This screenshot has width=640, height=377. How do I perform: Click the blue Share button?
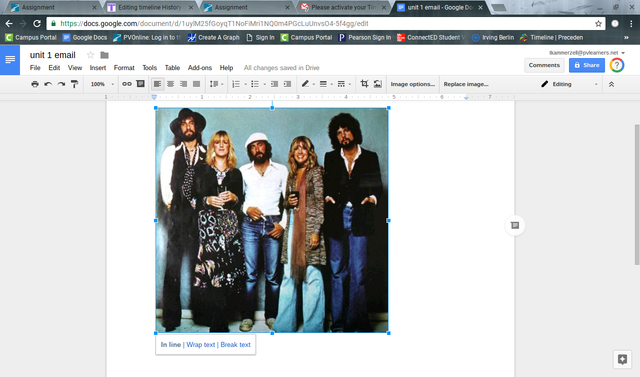(x=587, y=65)
